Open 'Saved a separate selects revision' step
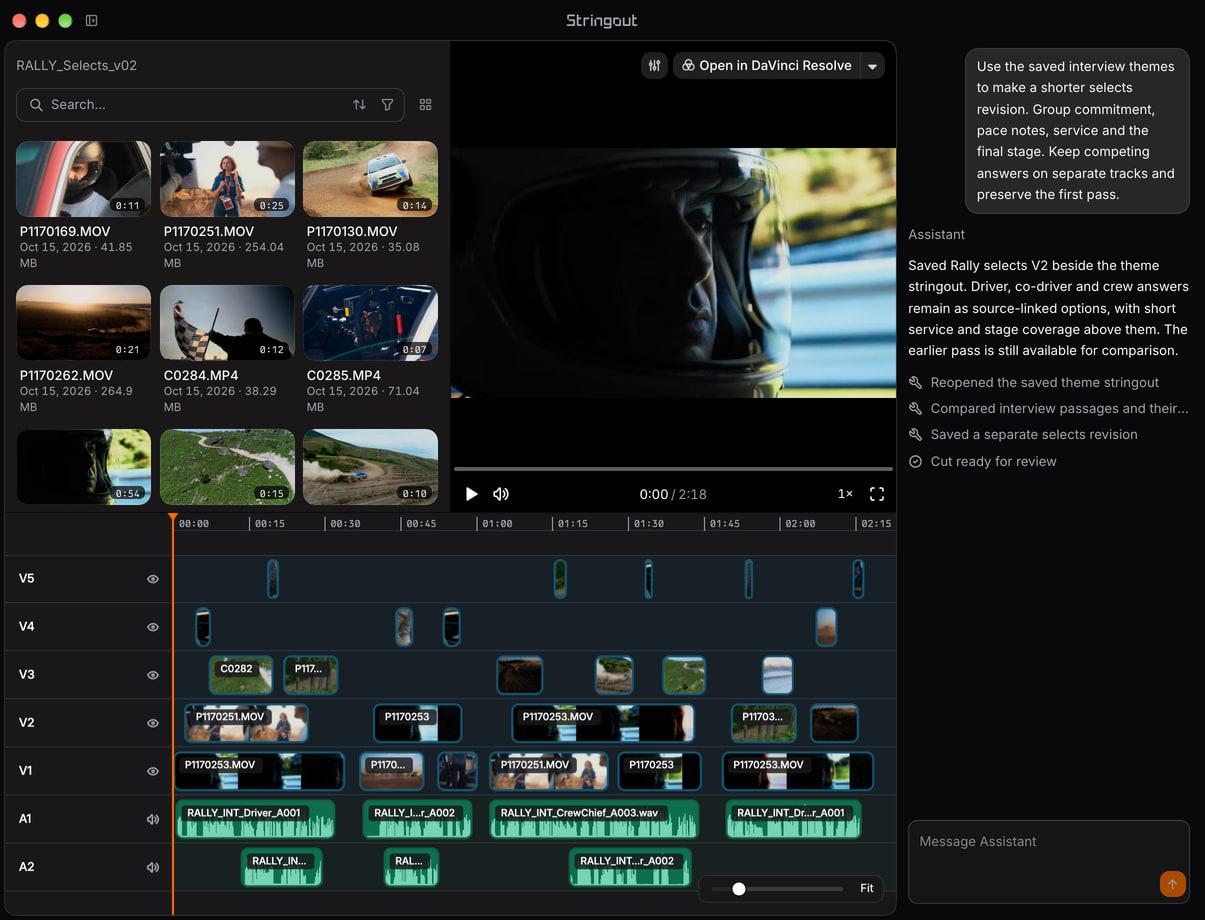The image size is (1205, 920). [1023, 434]
